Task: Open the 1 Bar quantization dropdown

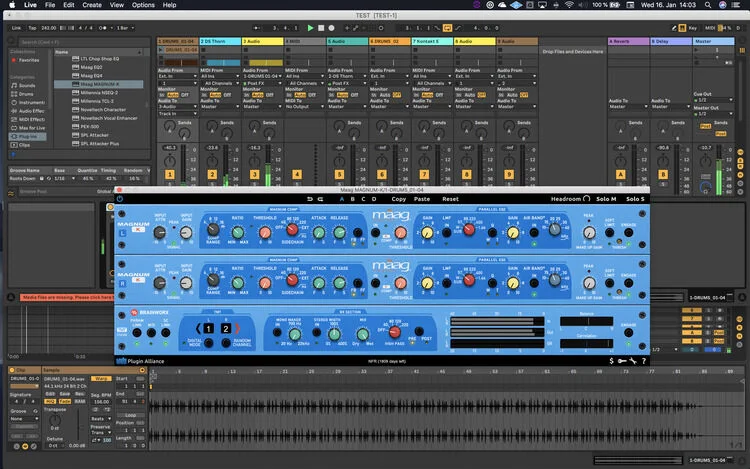Action: pos(125,28)
